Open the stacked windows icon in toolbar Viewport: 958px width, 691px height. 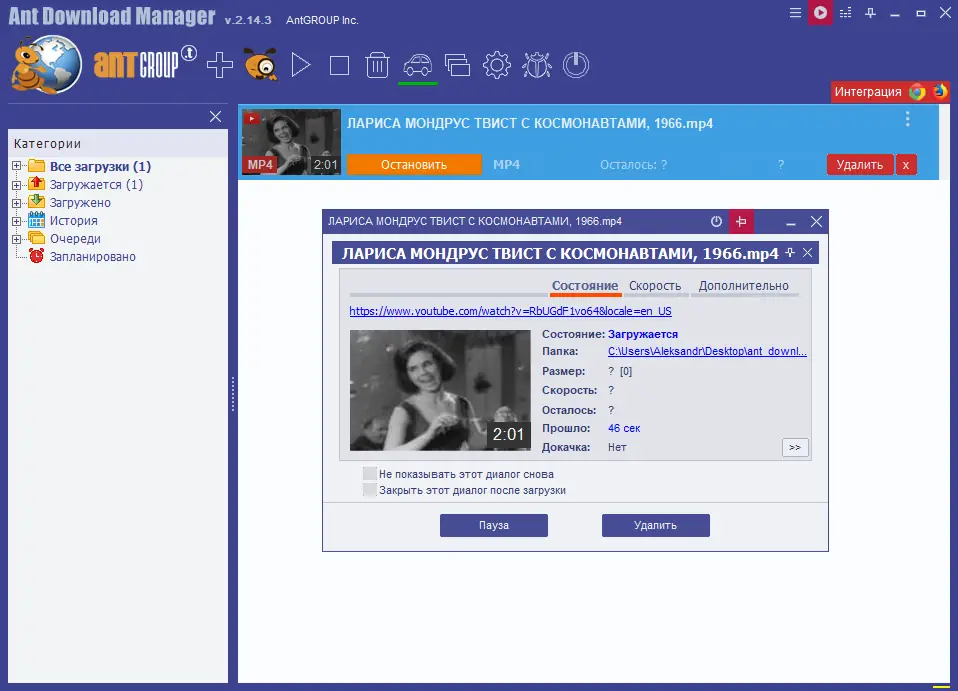(x=457, y=65)
